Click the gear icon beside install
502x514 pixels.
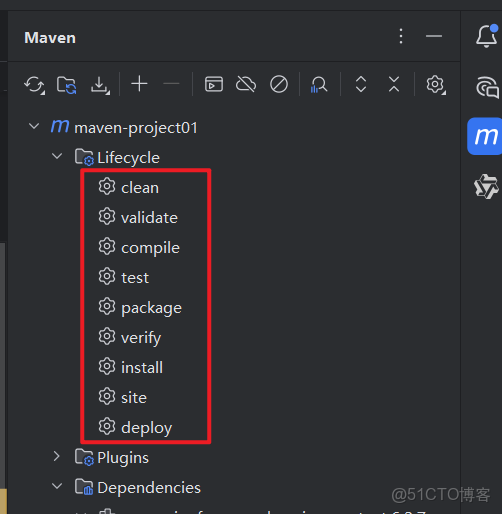pos(107,366)
